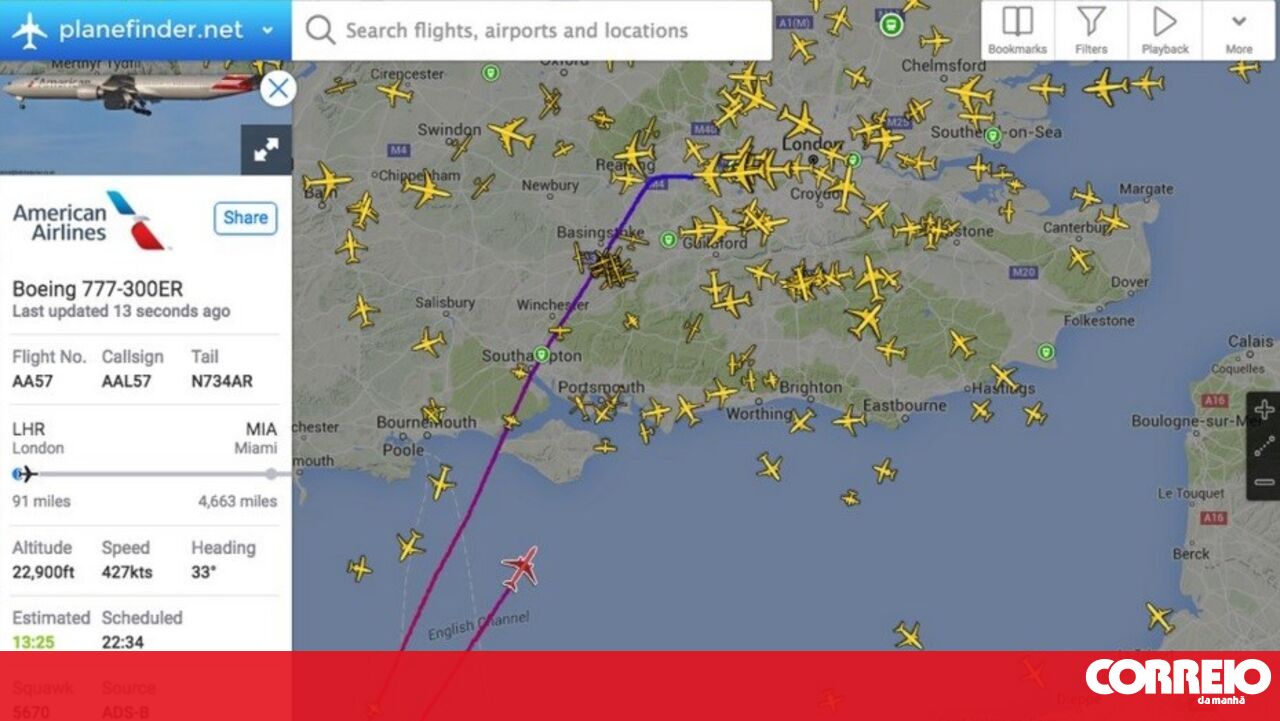Click the LHR London departure airport
The width and height of the screenshot is (1280, 721).
(x=38, y=438)
